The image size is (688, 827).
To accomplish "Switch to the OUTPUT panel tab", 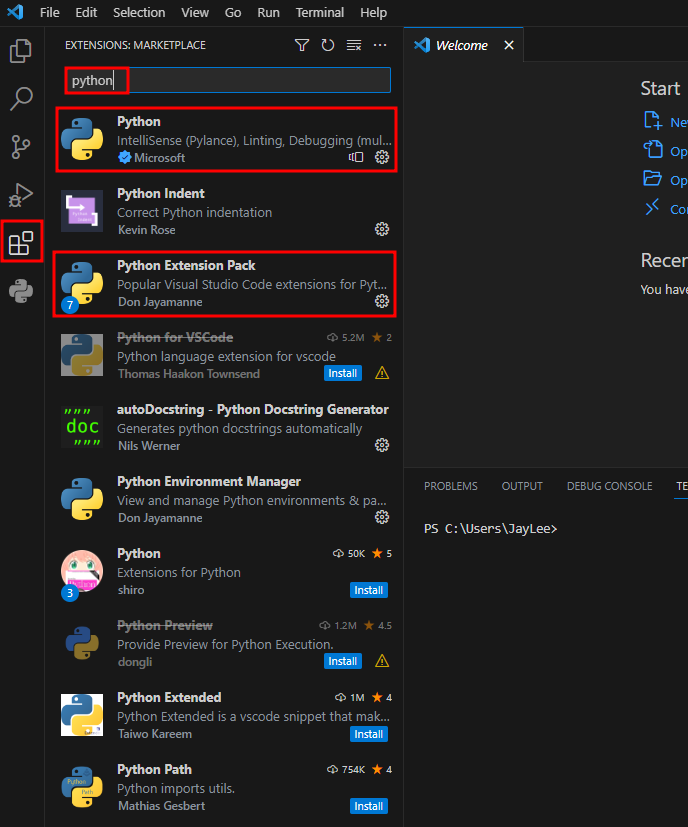I will point(522,486).
